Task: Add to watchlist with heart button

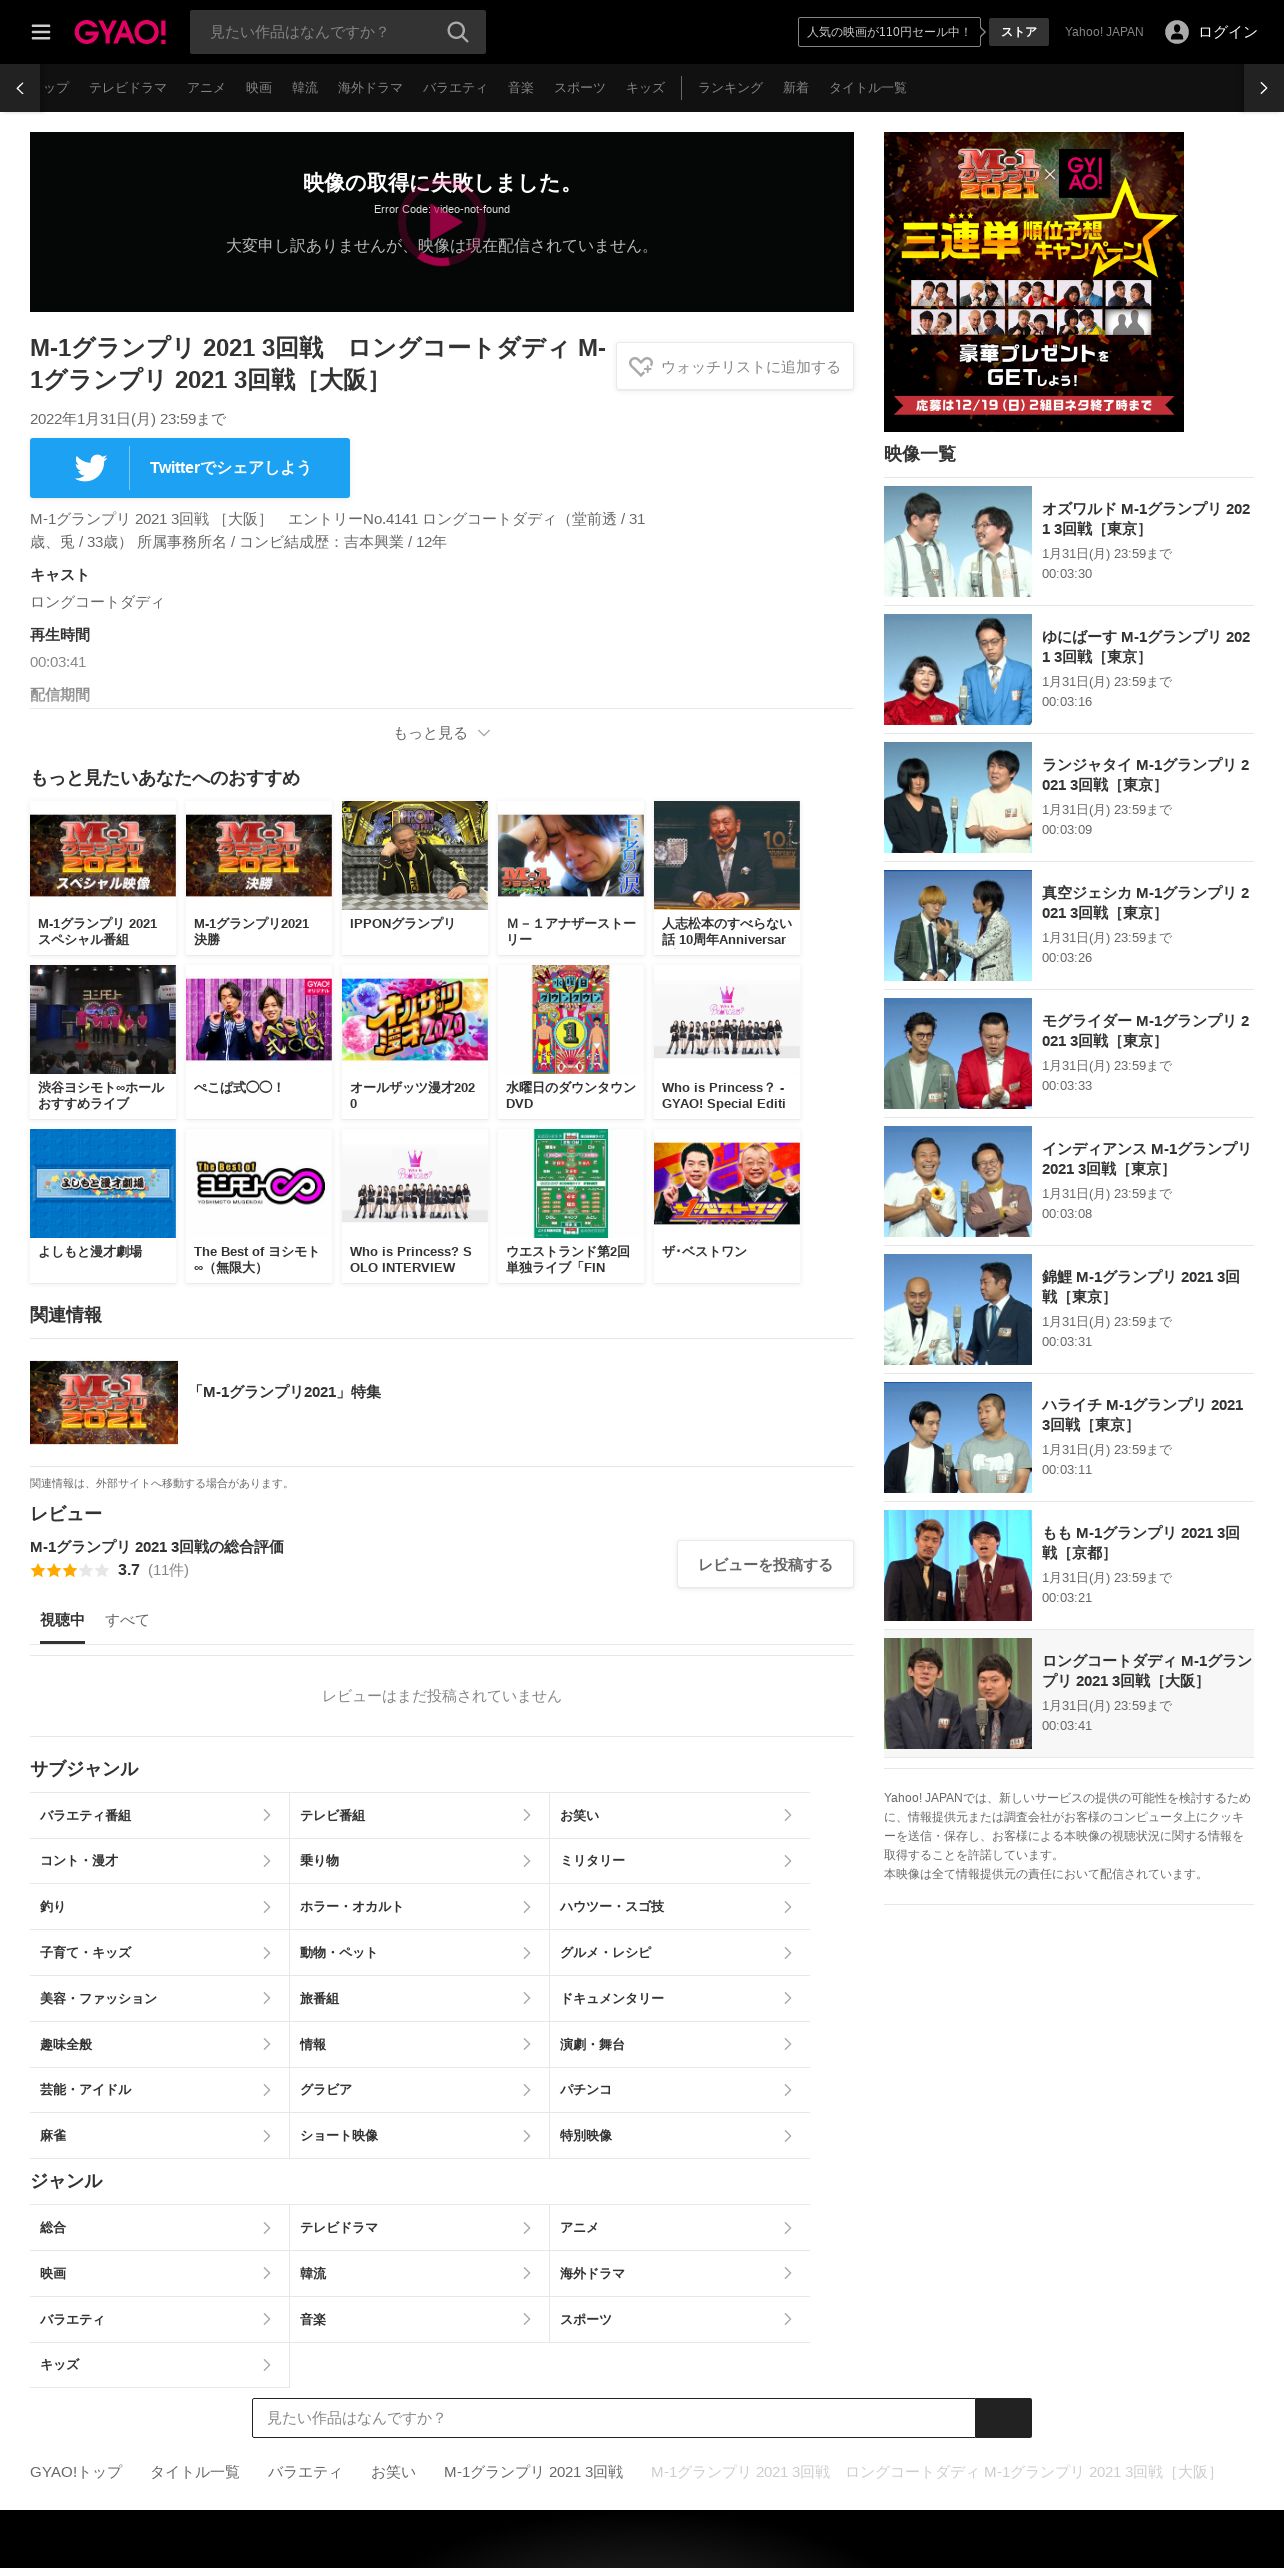Action: coord(735,367)
